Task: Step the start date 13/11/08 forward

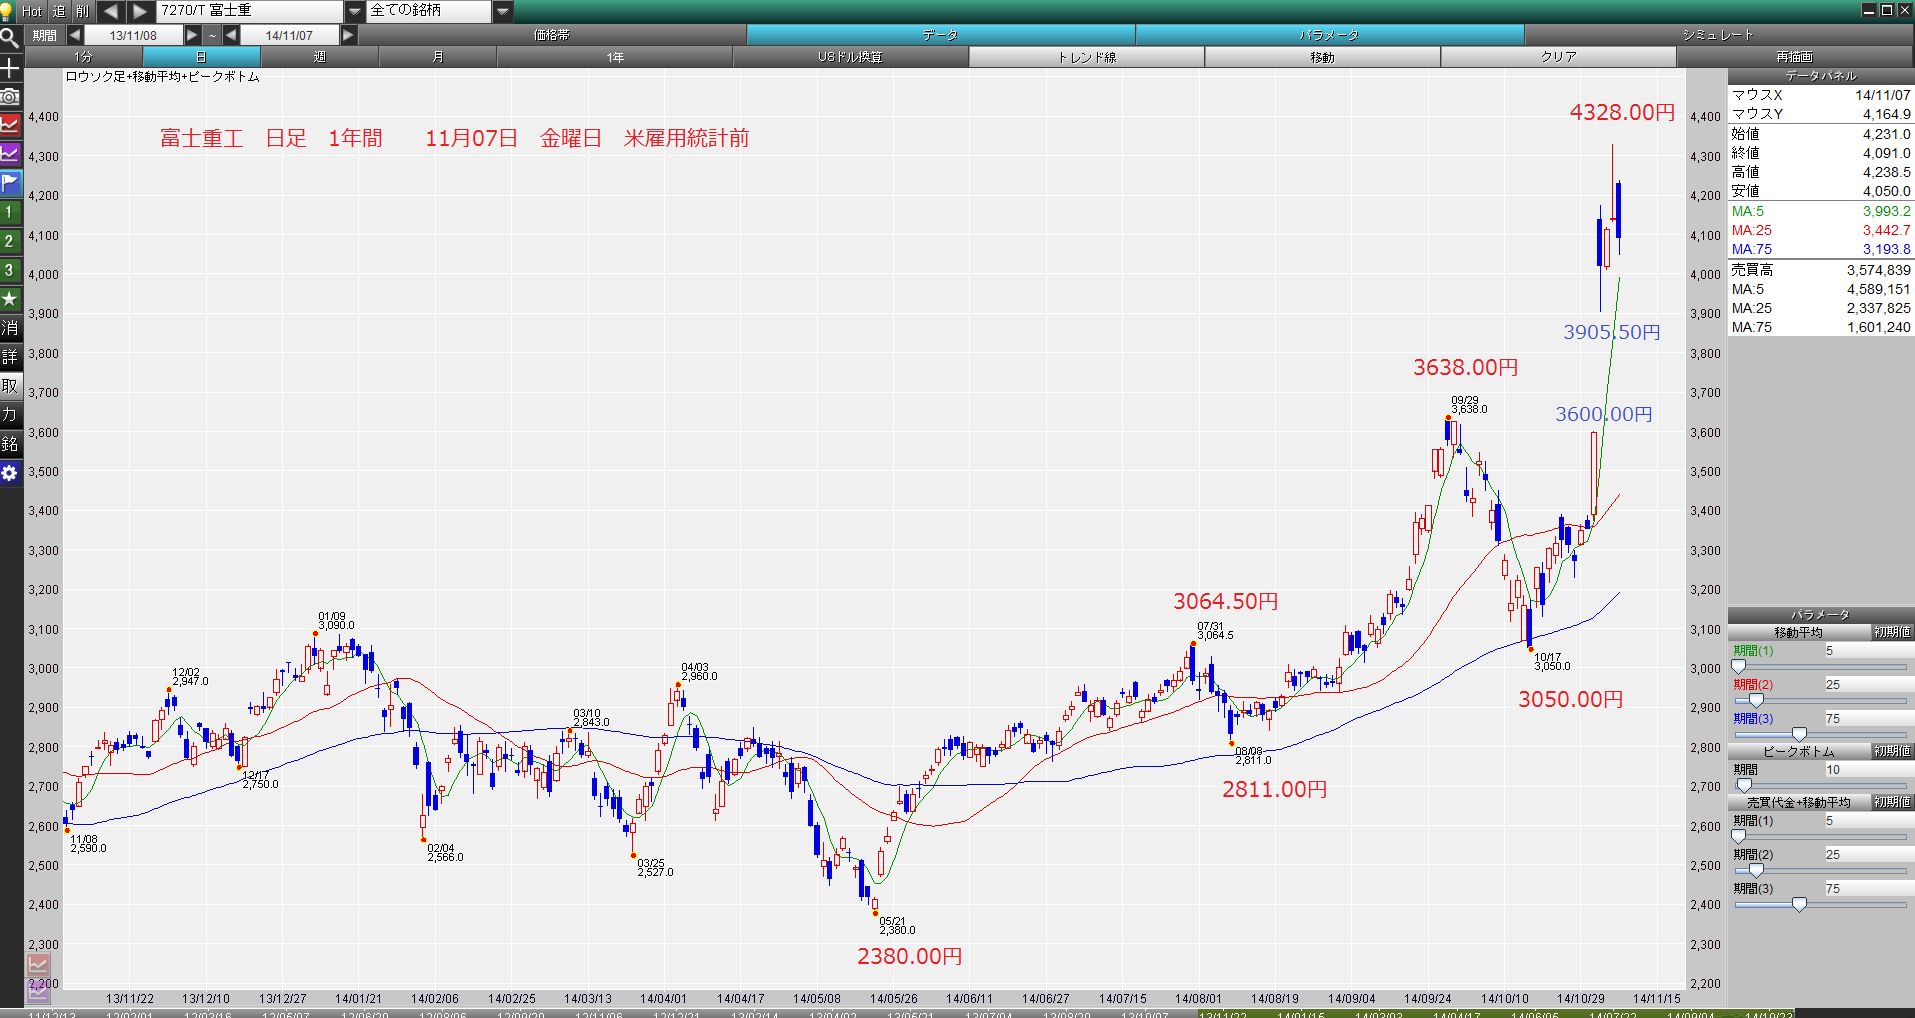Action: coord(192,35)
